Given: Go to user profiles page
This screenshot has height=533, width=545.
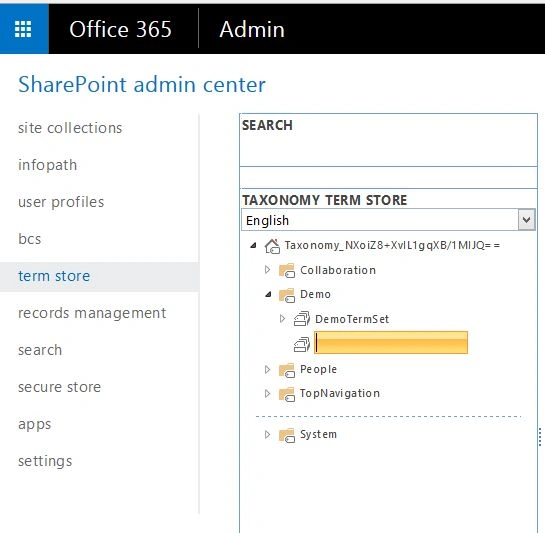Looking at the screenshot, I should click(61, 202).
